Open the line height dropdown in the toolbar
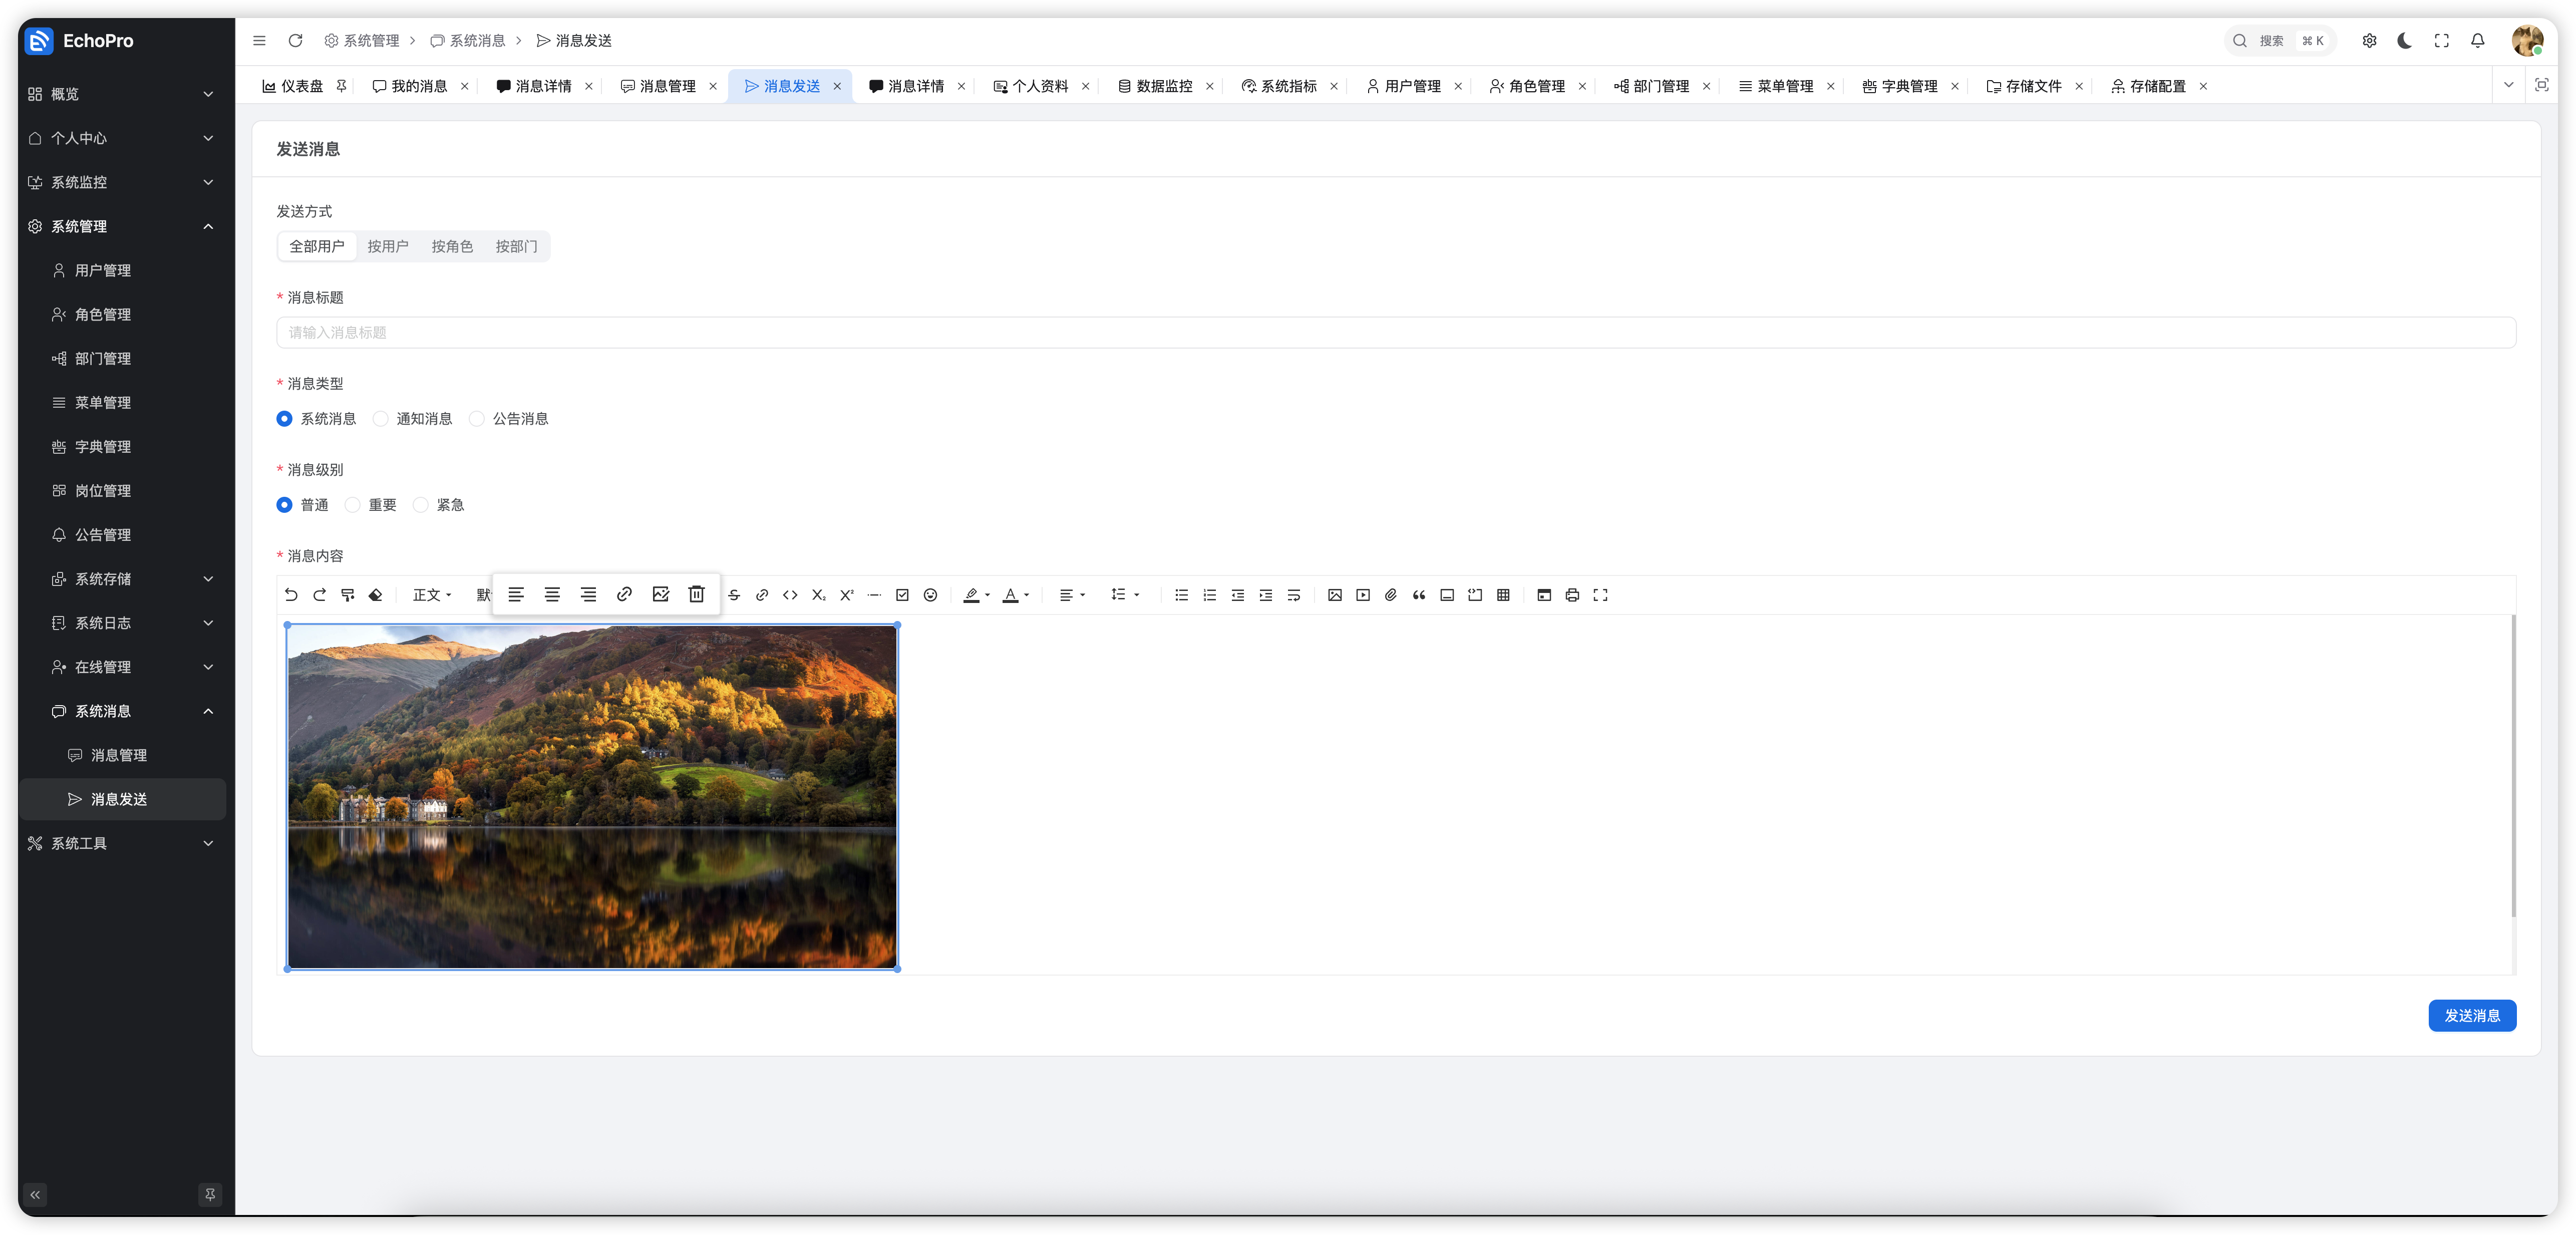The width and height of the screenshot is (2576, 1235). [x=1125, y=595]
